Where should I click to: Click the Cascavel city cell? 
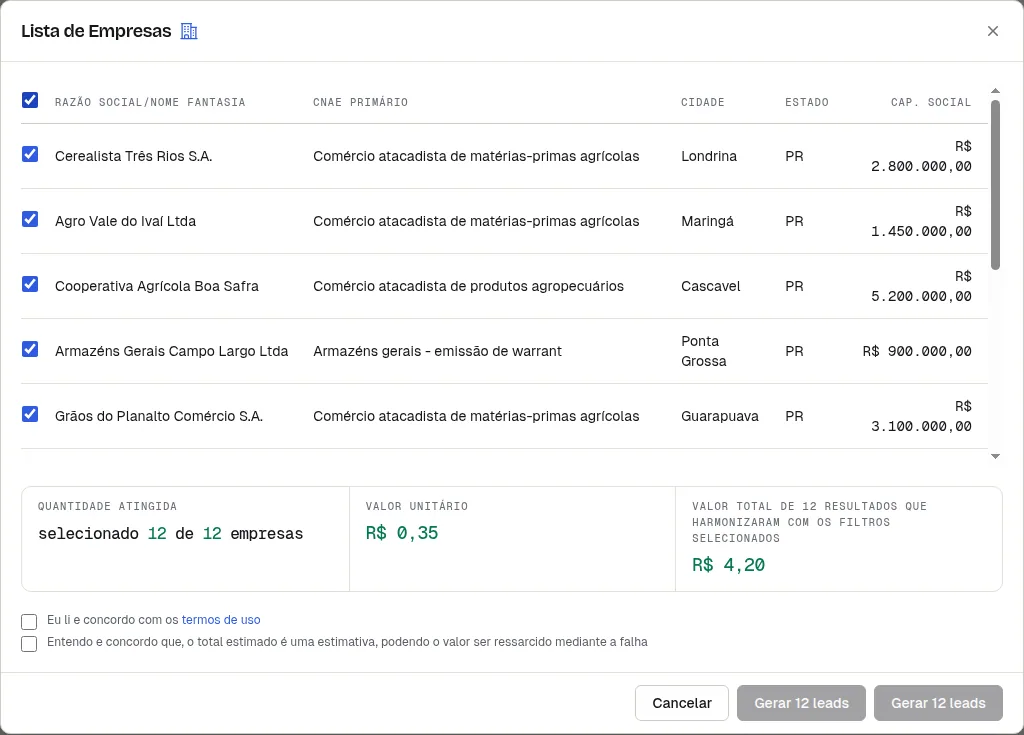tap(711, 286)
